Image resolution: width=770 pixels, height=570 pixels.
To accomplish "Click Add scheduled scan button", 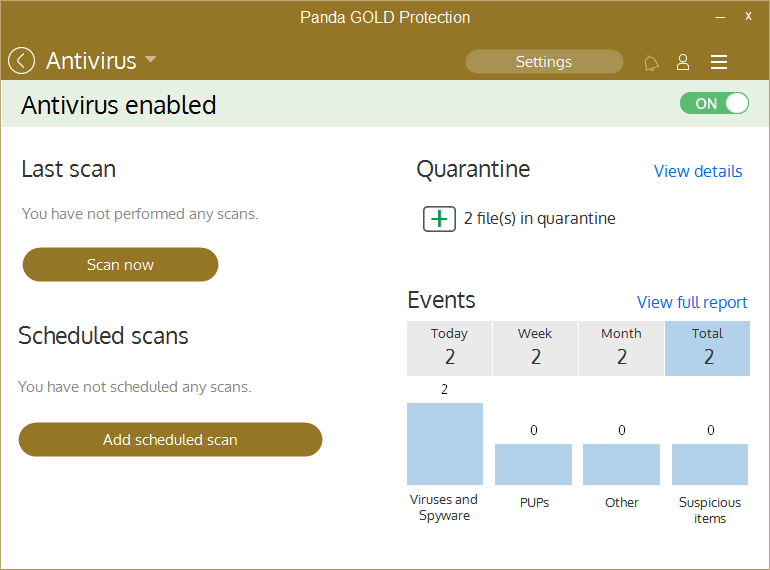I will point(170,439).
